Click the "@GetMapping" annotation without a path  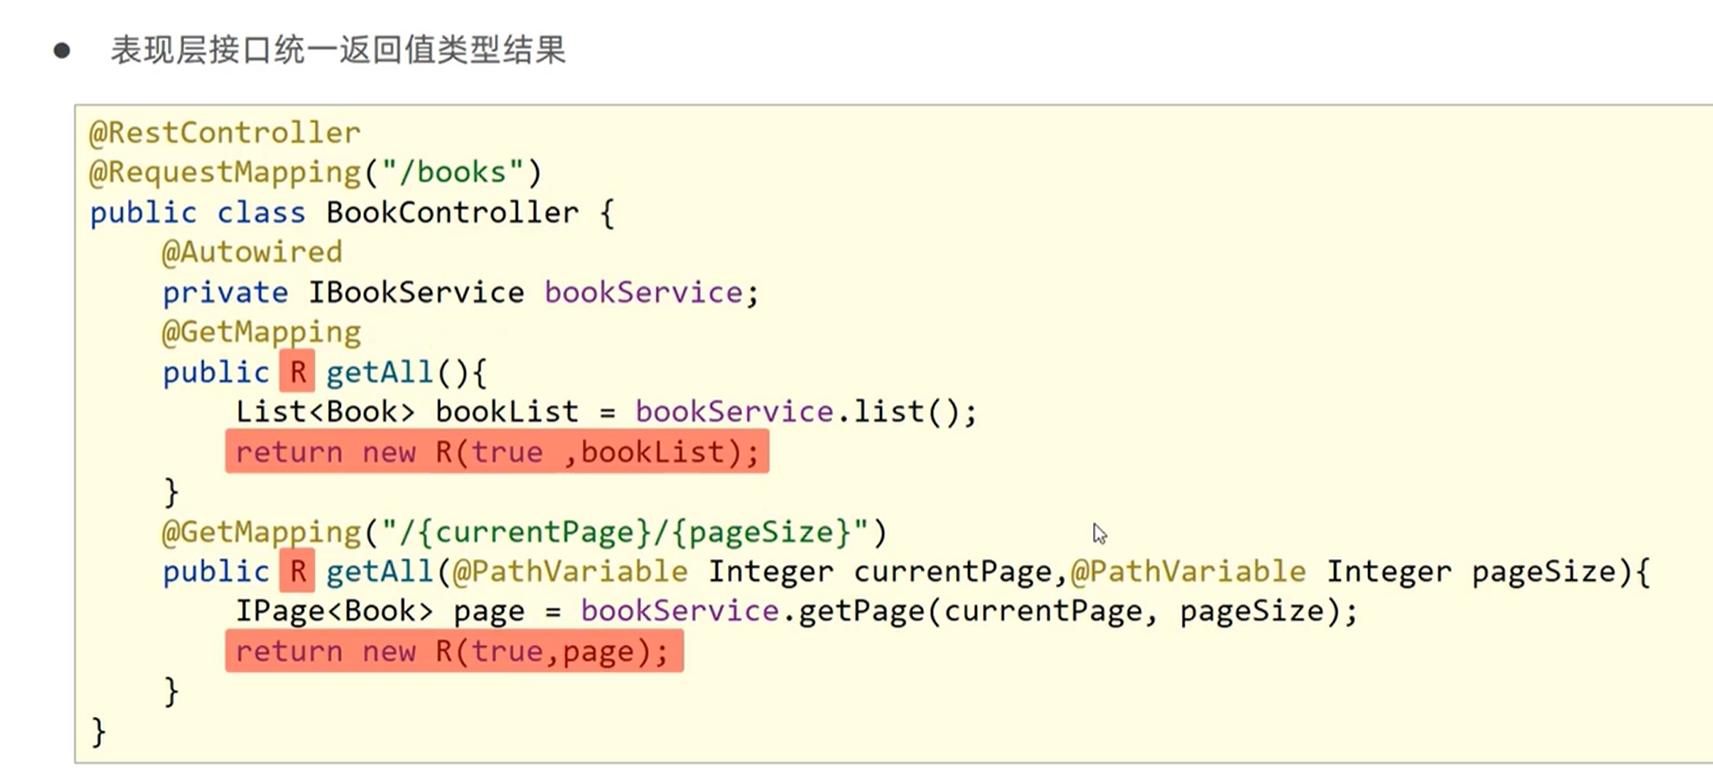261,332
